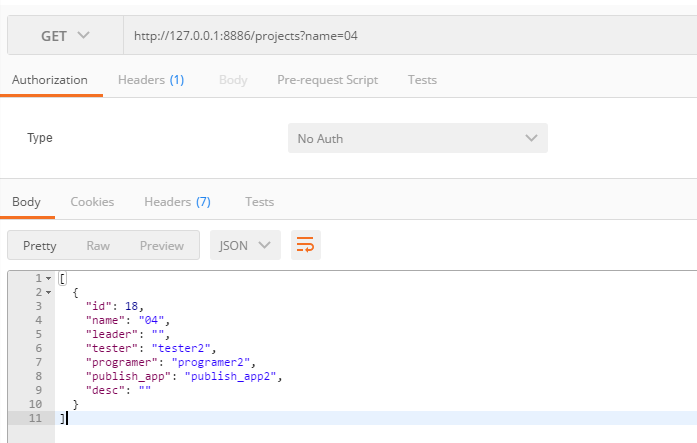
Task: Click line number 11 in gutter
Action: pyautogui.click(x=35, y=418)
